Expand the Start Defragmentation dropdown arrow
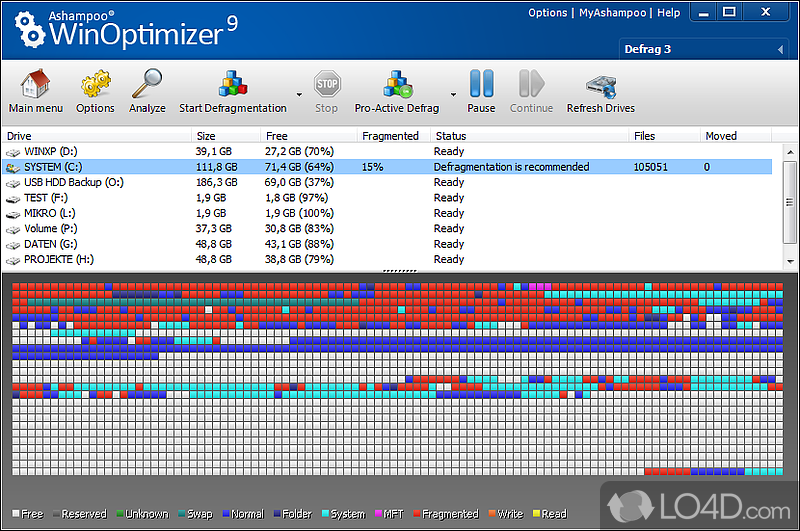The width and height of the screenshot is (800, 531). point(298,95)
